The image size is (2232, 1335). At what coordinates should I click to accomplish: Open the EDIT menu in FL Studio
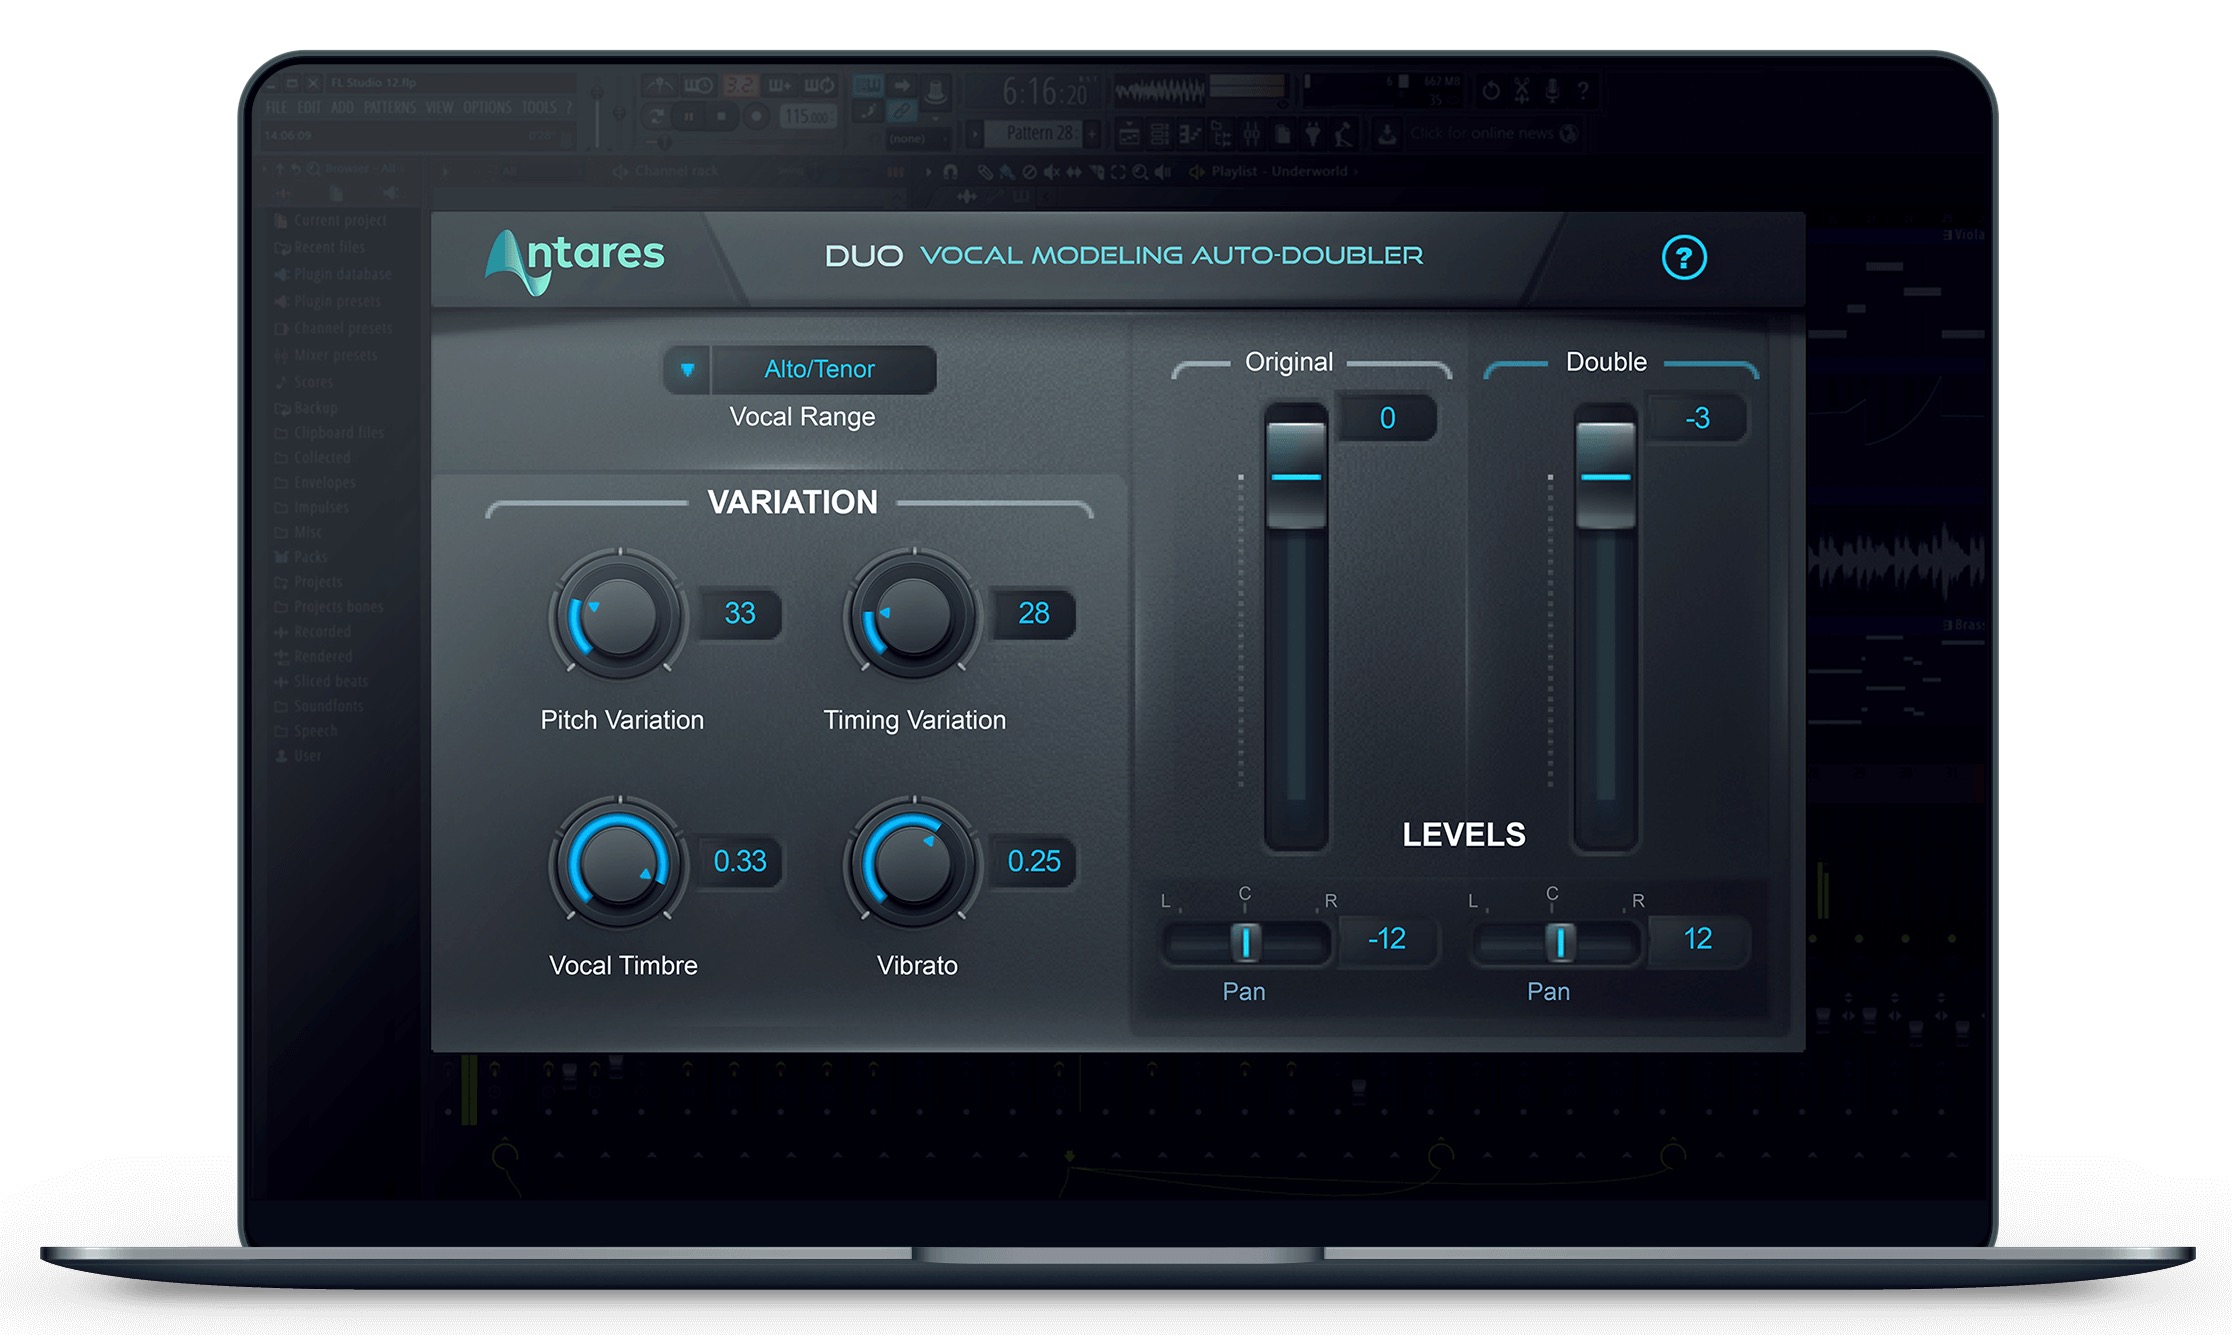(309, 107)
